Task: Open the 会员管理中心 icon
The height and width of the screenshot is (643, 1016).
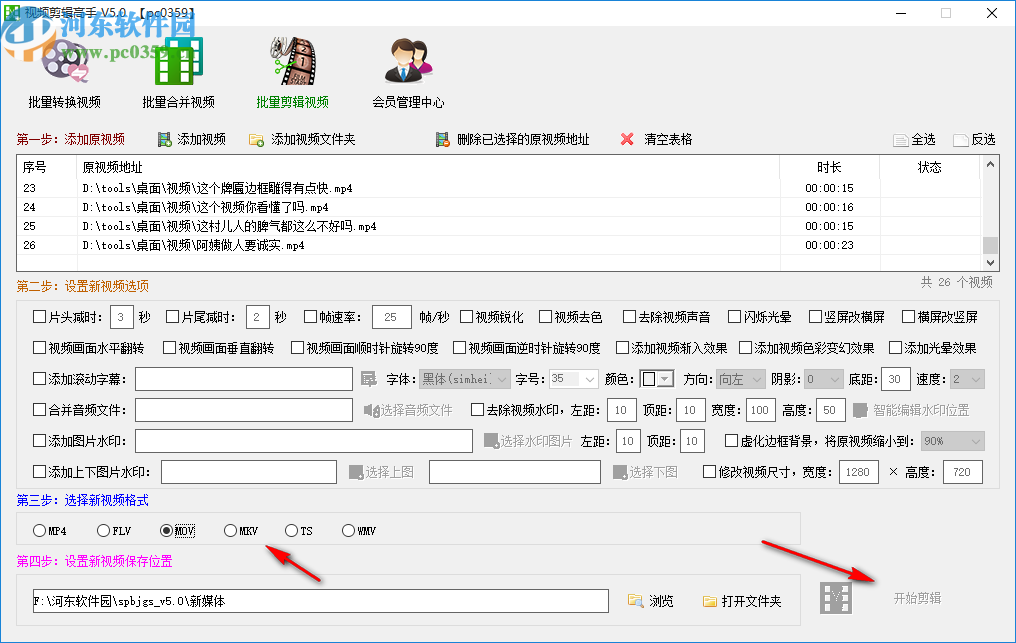Action: pos(408,62)
